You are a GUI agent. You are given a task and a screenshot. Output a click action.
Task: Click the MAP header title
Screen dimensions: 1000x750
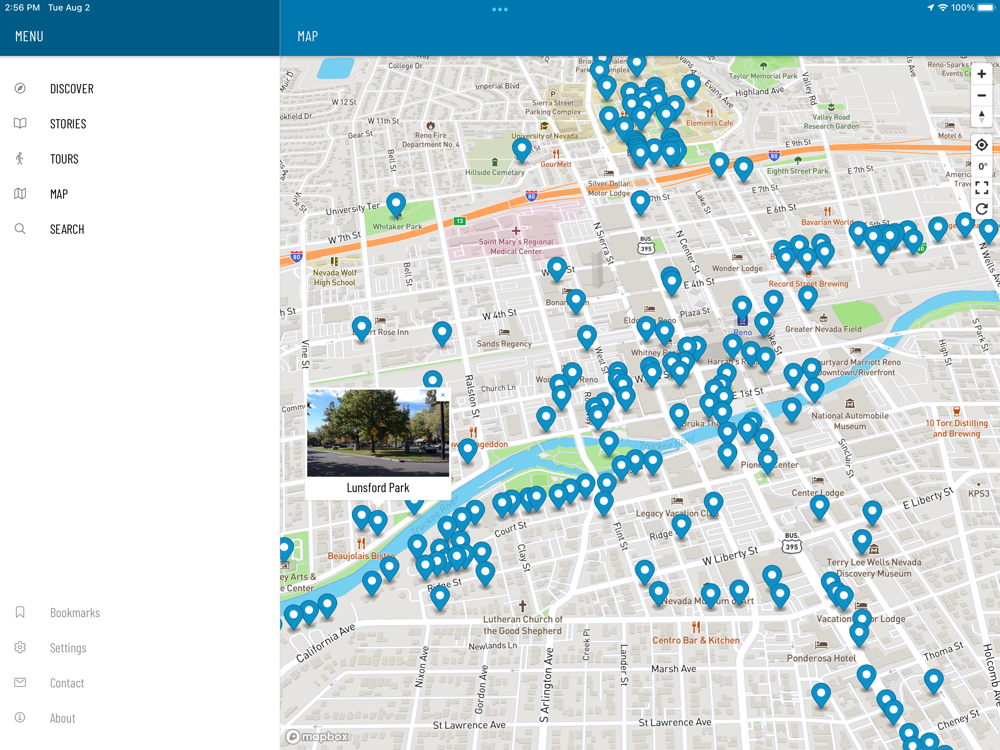click(x=307, y=36)
